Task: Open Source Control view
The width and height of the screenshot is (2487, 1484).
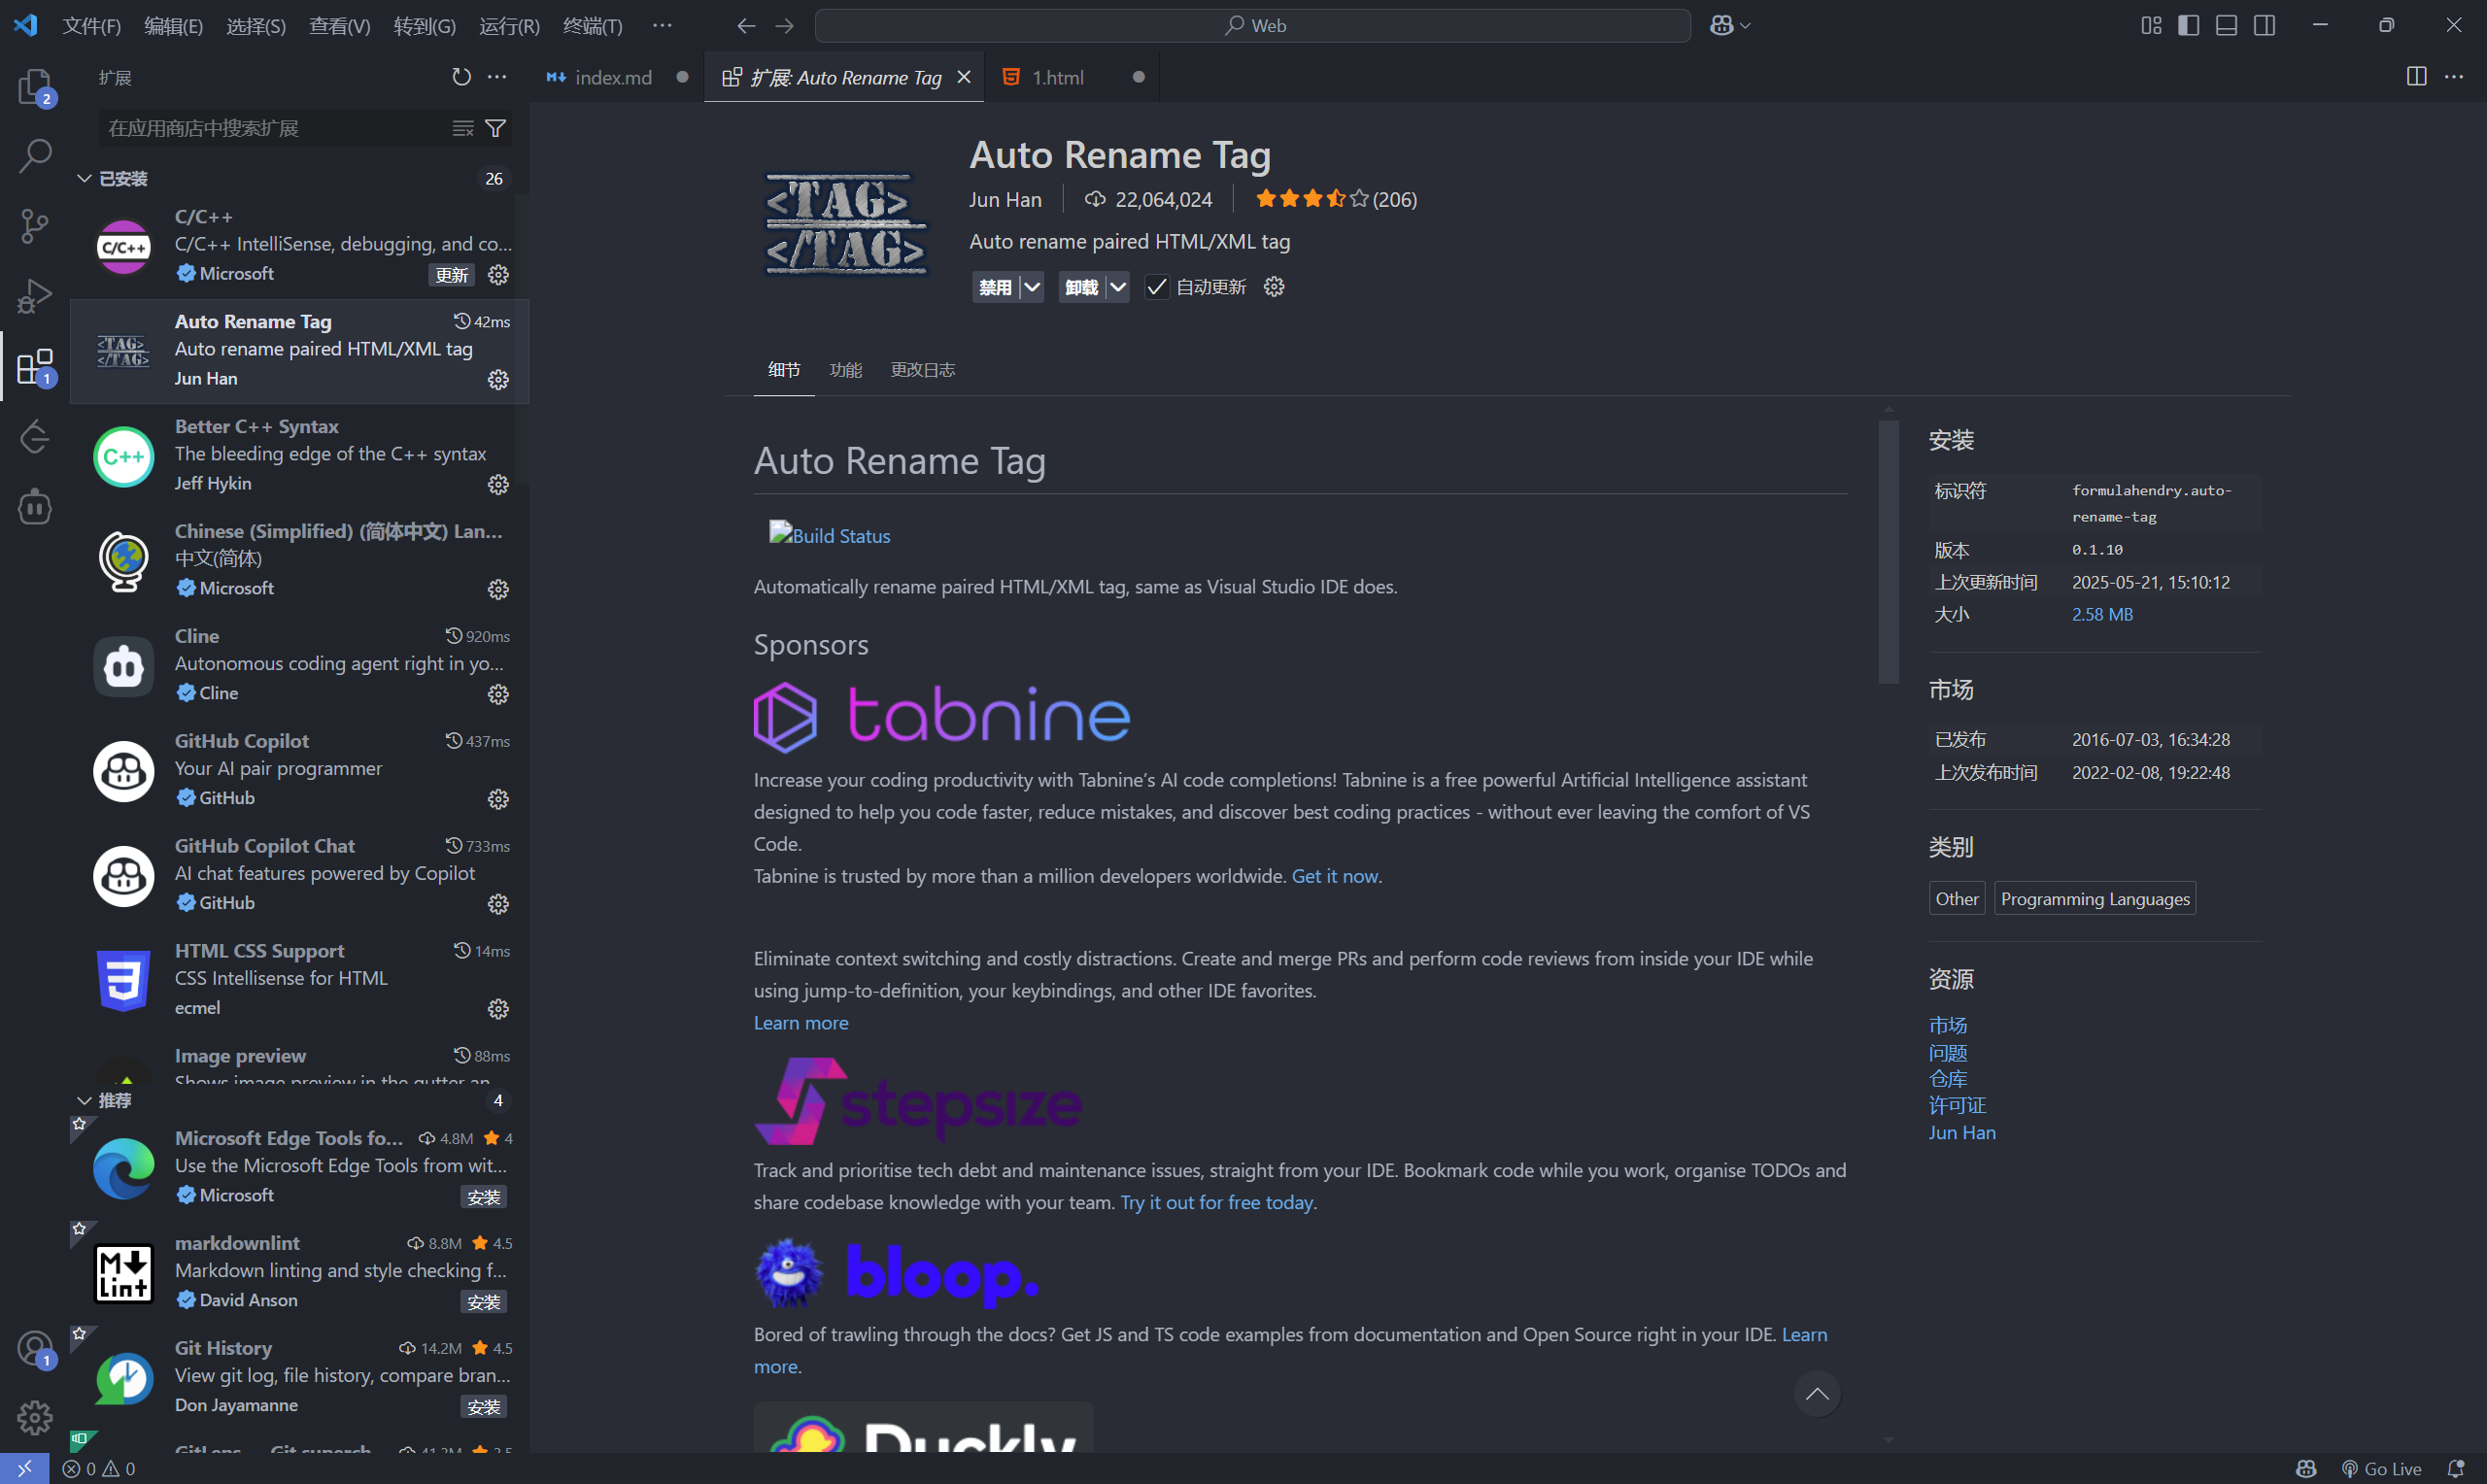Action: [x=35, y=226]
